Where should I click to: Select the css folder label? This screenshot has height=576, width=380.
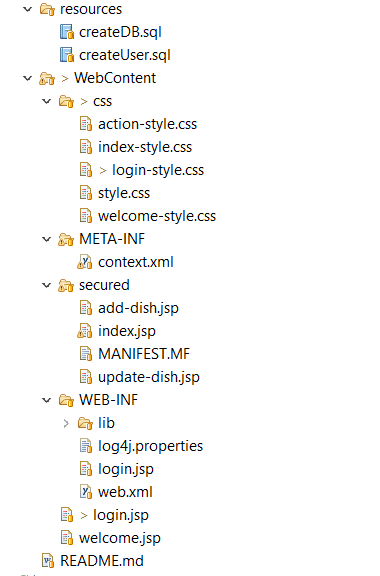[x=103, y=101]
